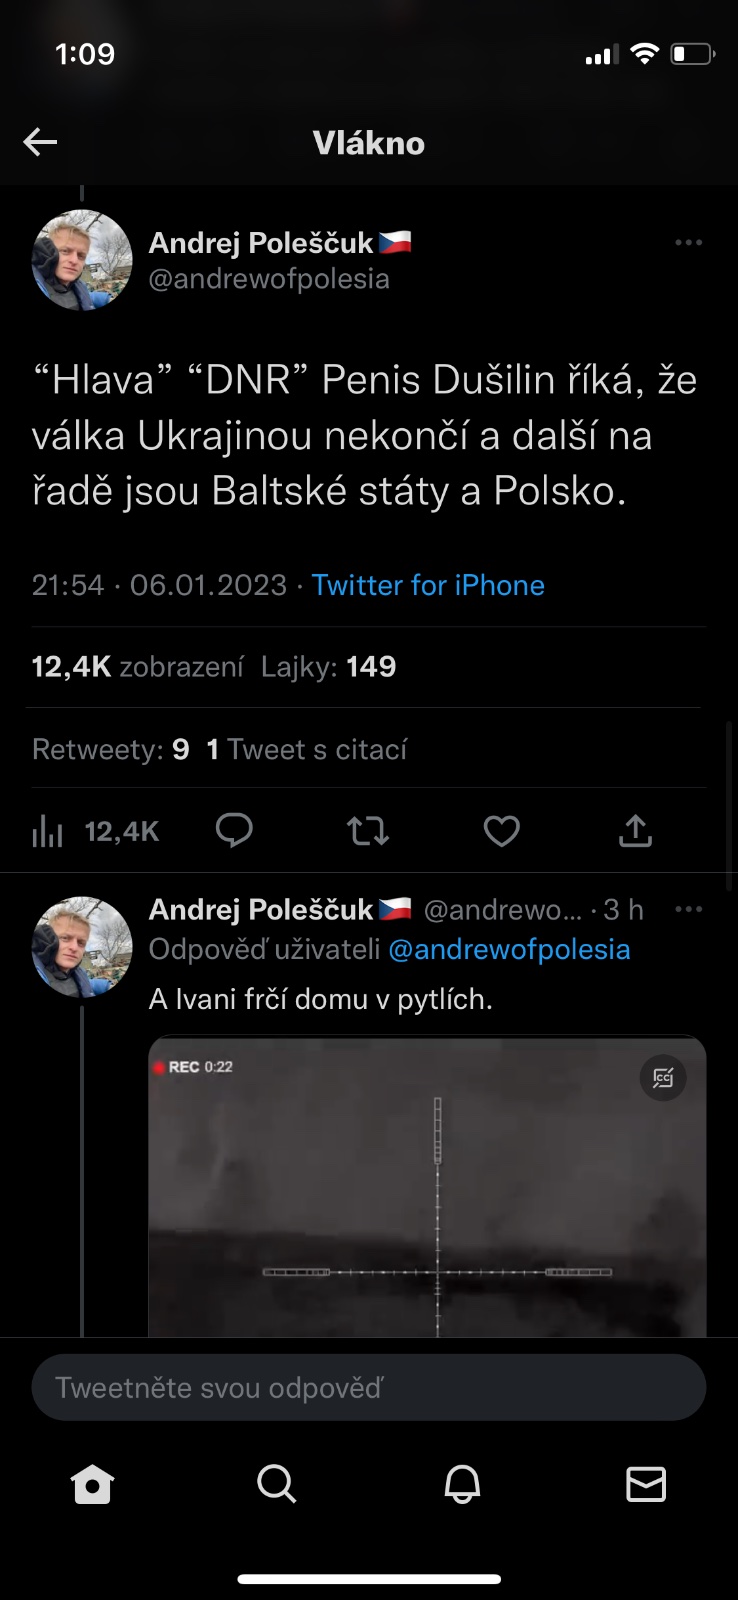Tap the video mute icon

pos(663,1077)
